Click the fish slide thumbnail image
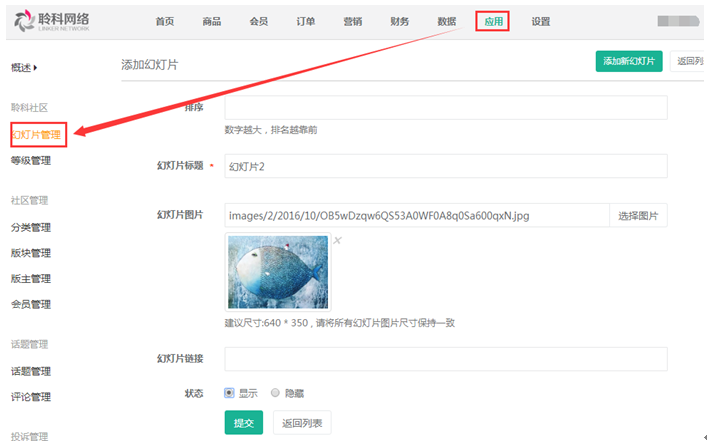The height and width of the screenshot is (442, 707). (x=278, y=272)
